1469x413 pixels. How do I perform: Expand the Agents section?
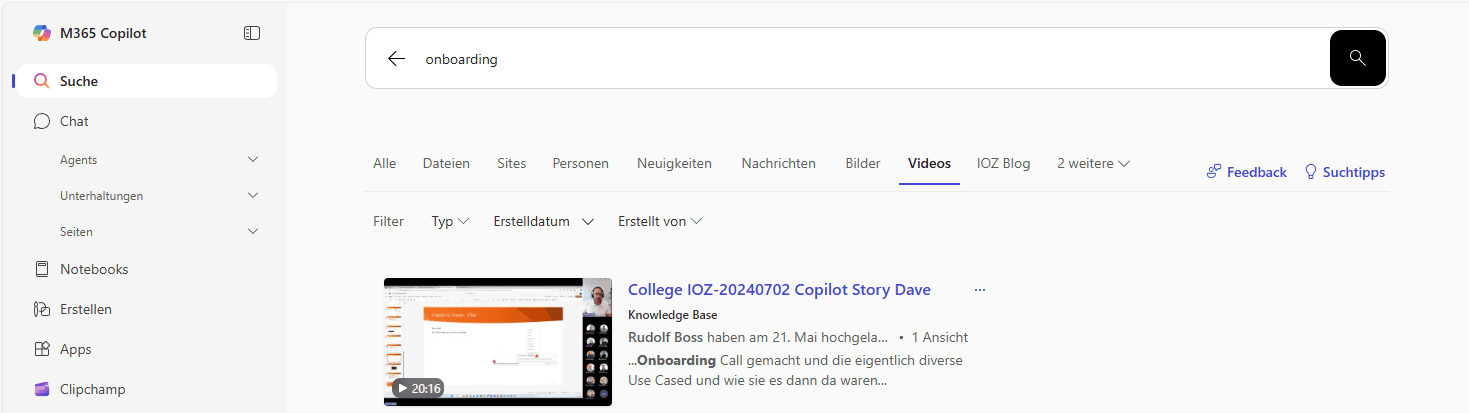click(x=253, y=160)
